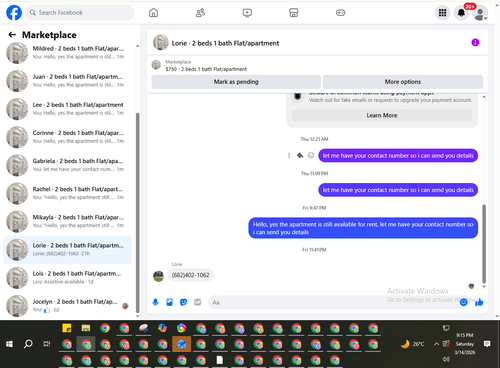Open the Video/Watch icon
The height and width of the screenshot is (368, 500).
coord(247,13)
